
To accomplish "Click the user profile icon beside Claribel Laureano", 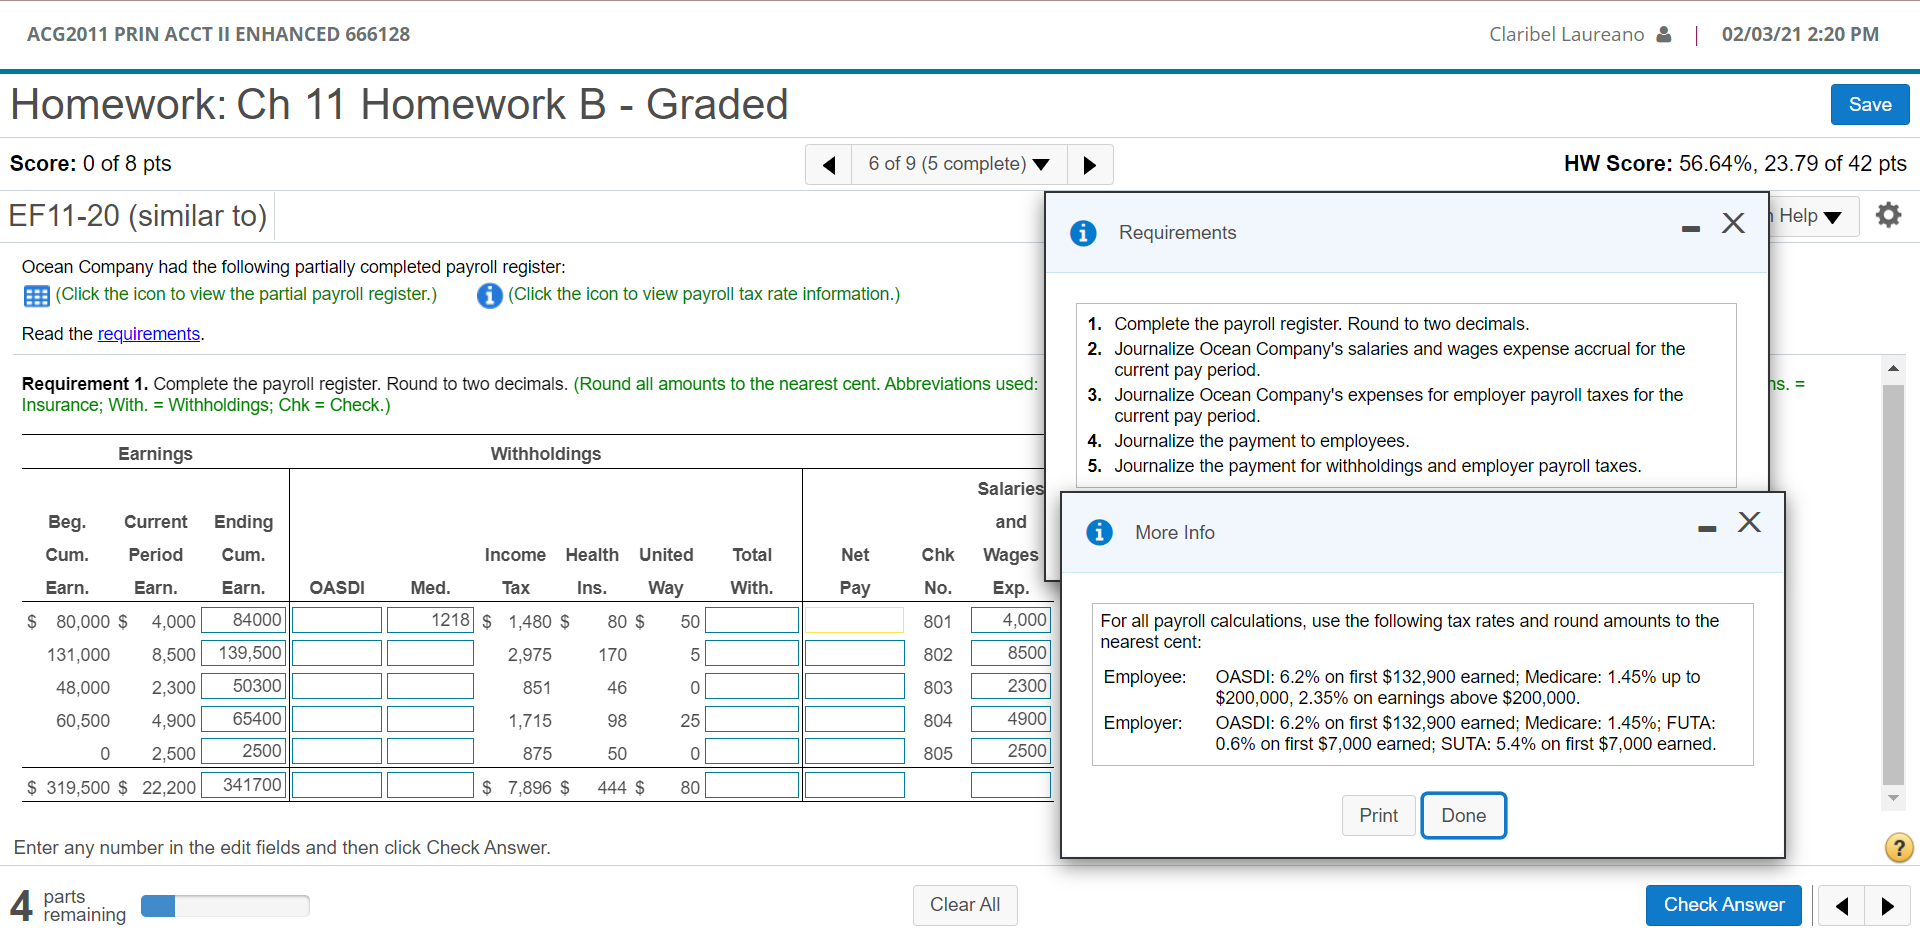I will pos(1664,34).
